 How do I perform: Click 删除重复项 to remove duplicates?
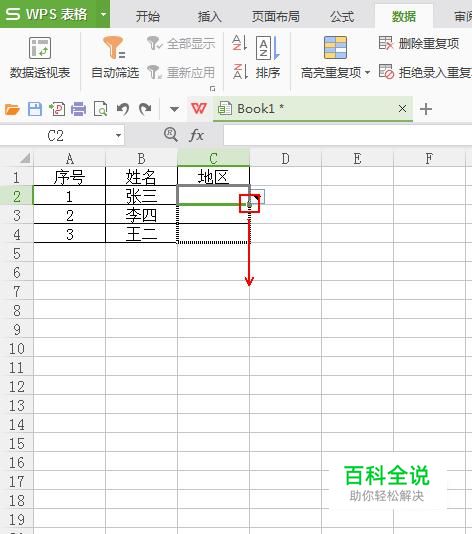419,43
